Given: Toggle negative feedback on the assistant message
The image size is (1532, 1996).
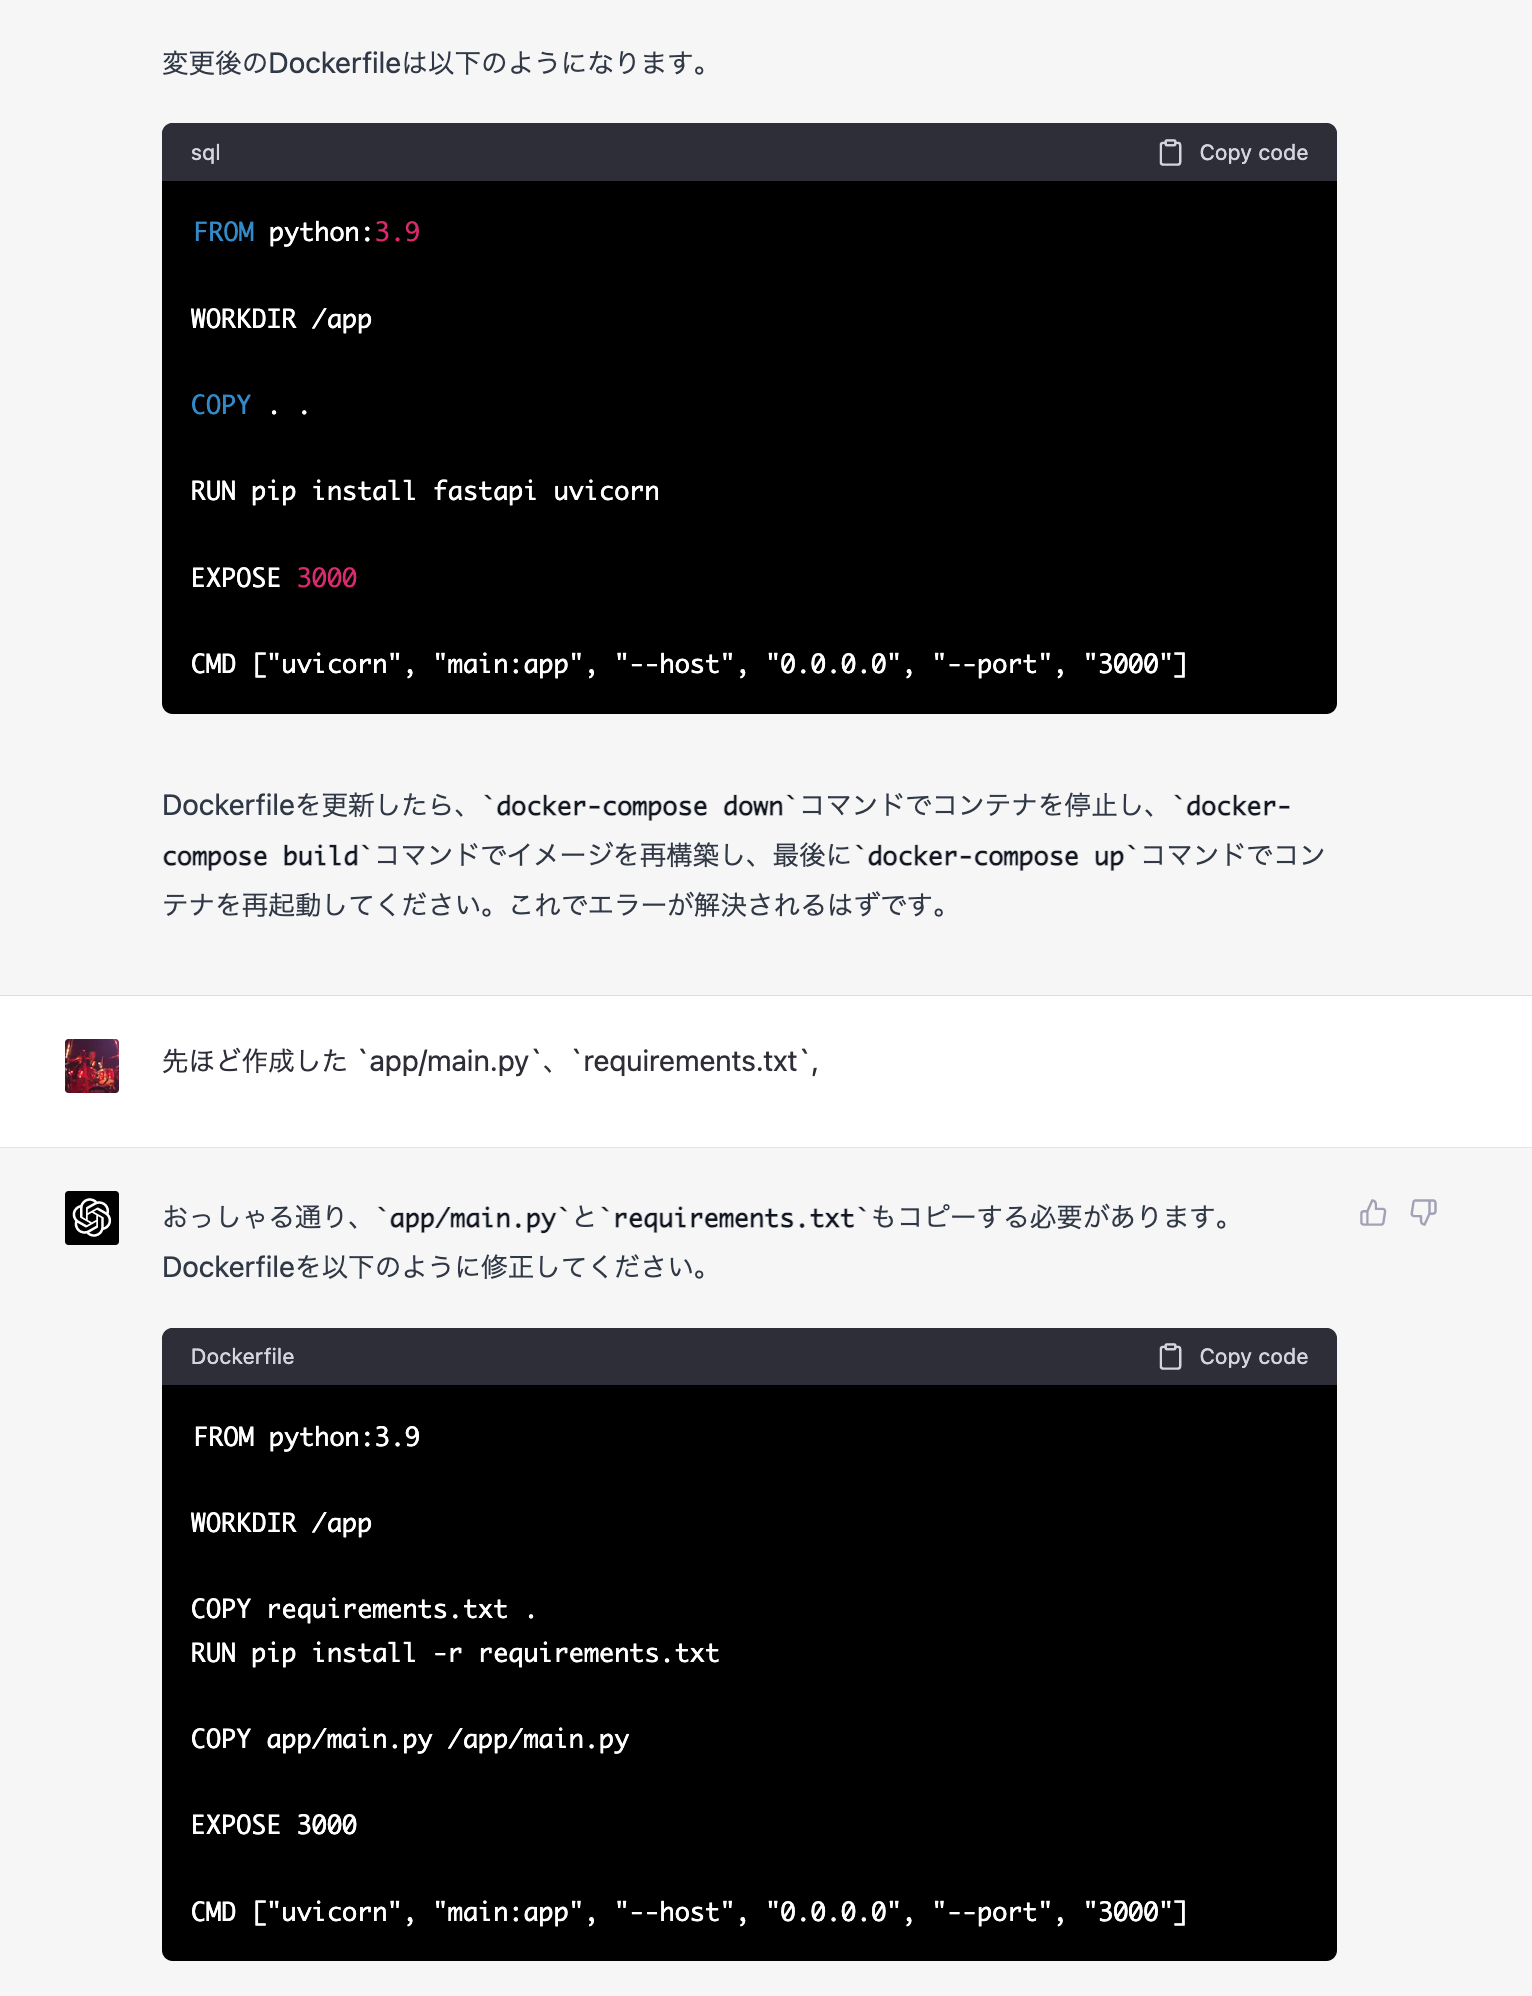Looking at the screenshot, I should point(1424,1213).
